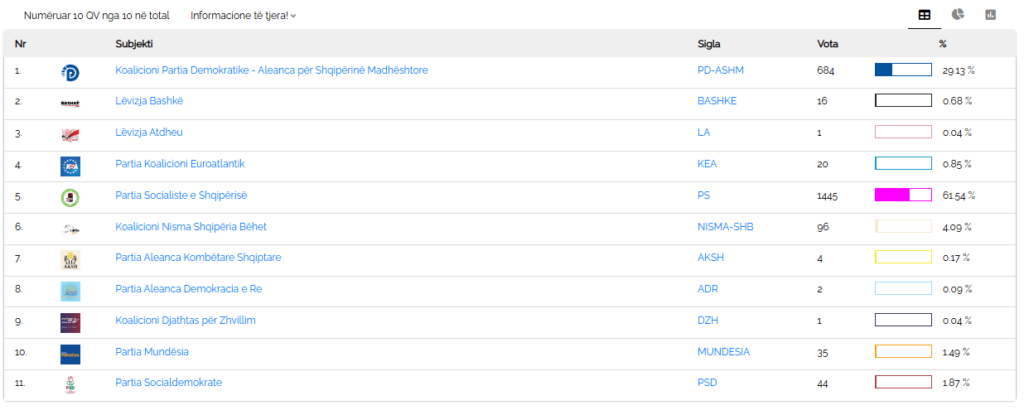1024x410 pixels.
Task: Click the PS 61.54% magenta progress bar
Action: tap(903, 195)
